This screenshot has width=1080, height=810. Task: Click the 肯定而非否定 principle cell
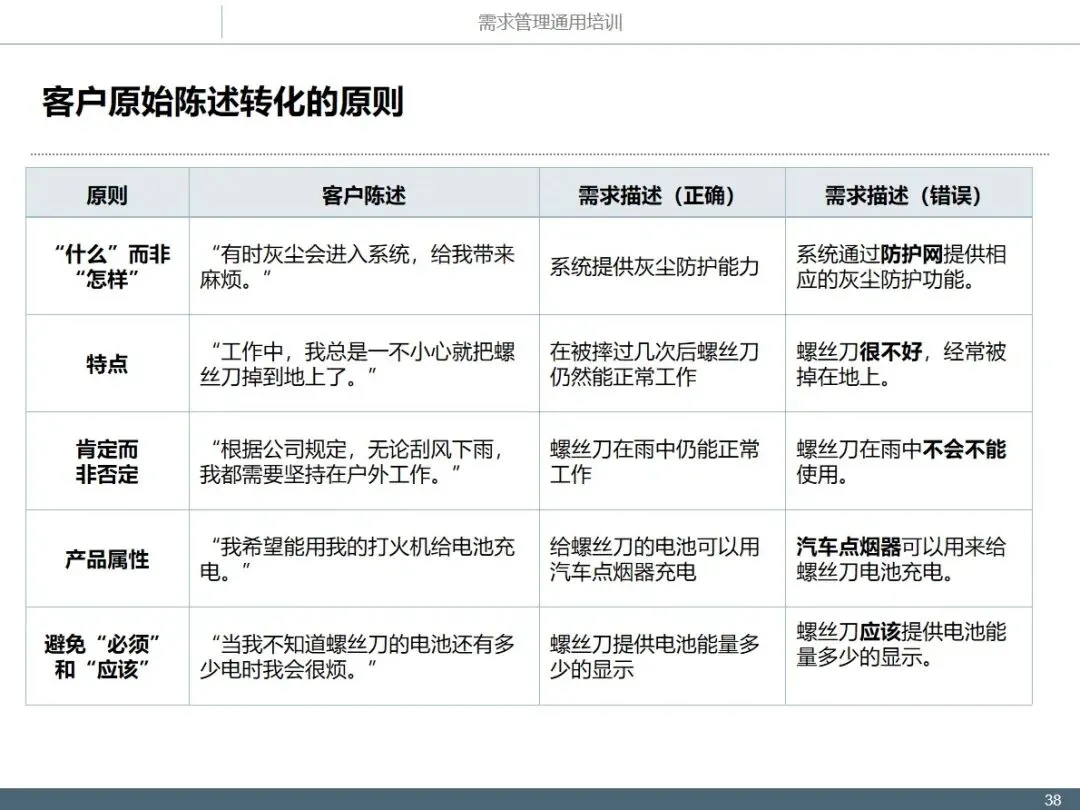coord(107,461)
